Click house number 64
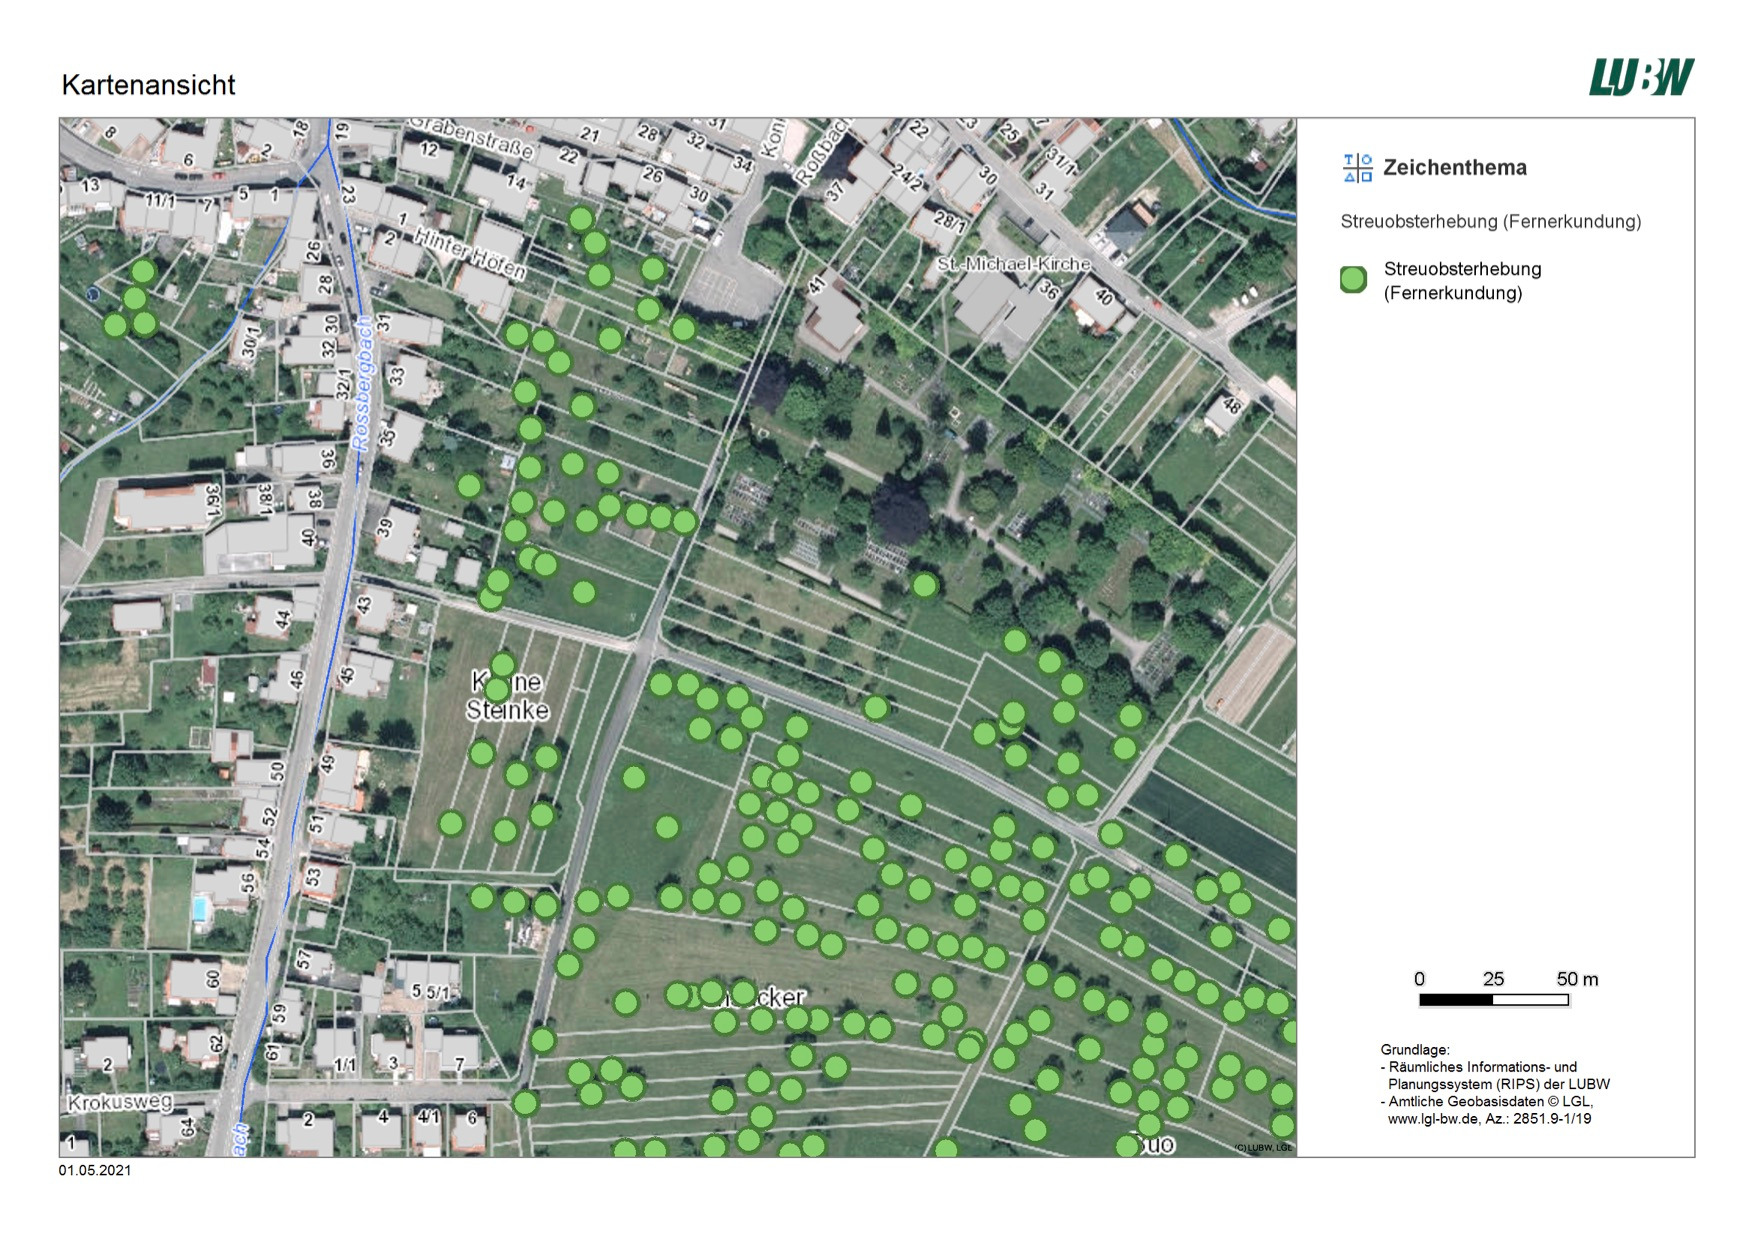 (187, 1127)
